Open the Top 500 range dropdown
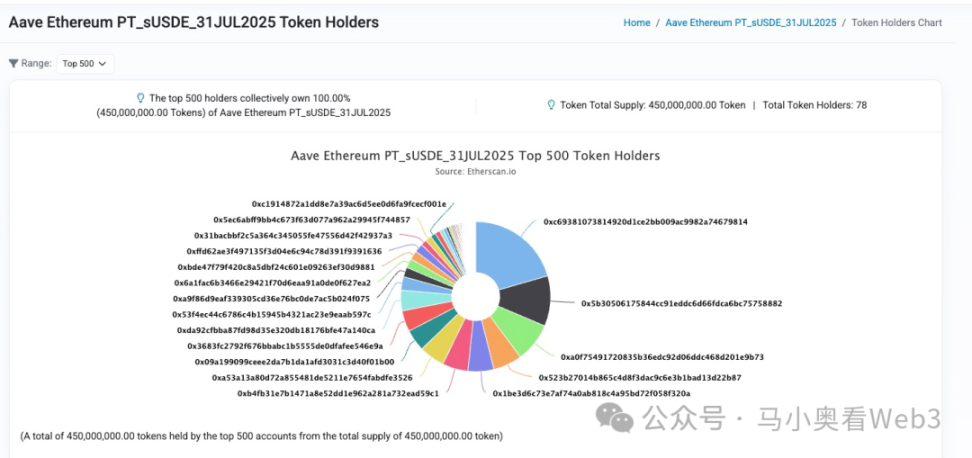The width and height of the screenshot is (972, 458). coord(85,64)
